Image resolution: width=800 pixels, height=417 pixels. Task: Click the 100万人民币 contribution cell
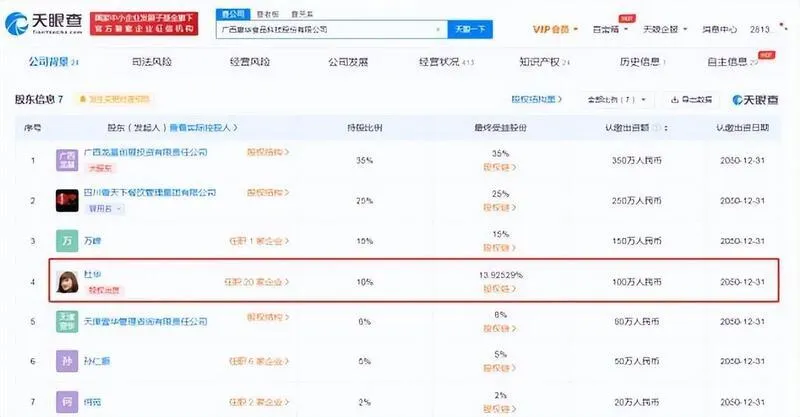(636, 282)
